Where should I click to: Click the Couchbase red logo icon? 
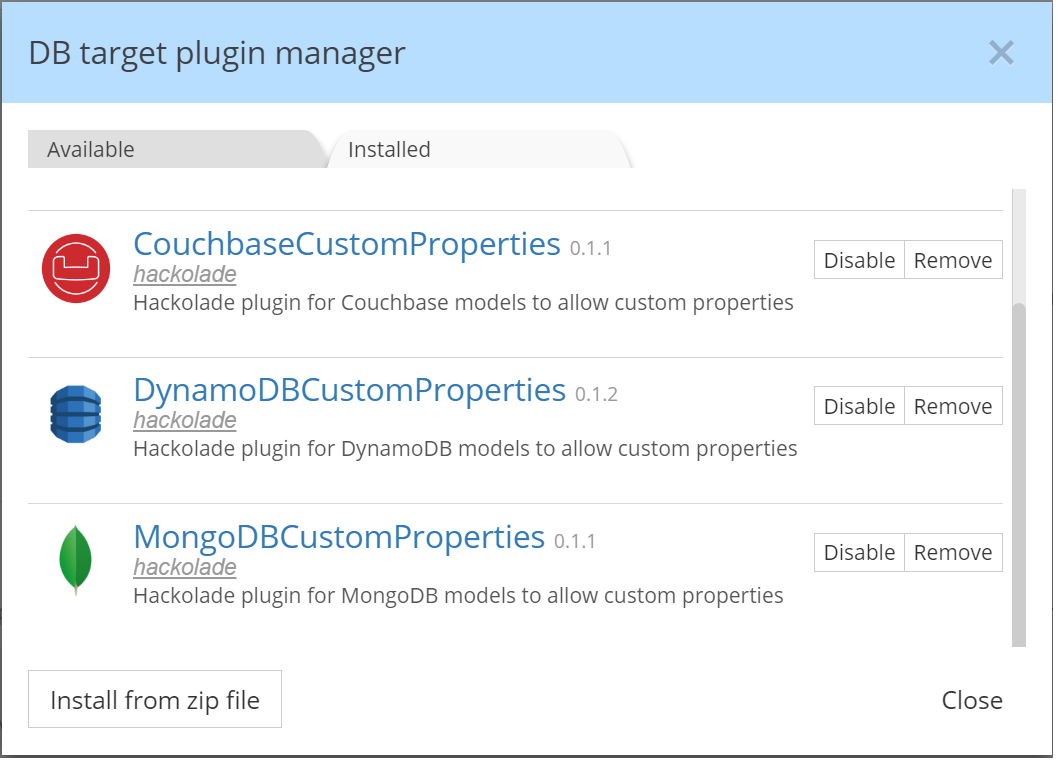[x=76, y=269]
